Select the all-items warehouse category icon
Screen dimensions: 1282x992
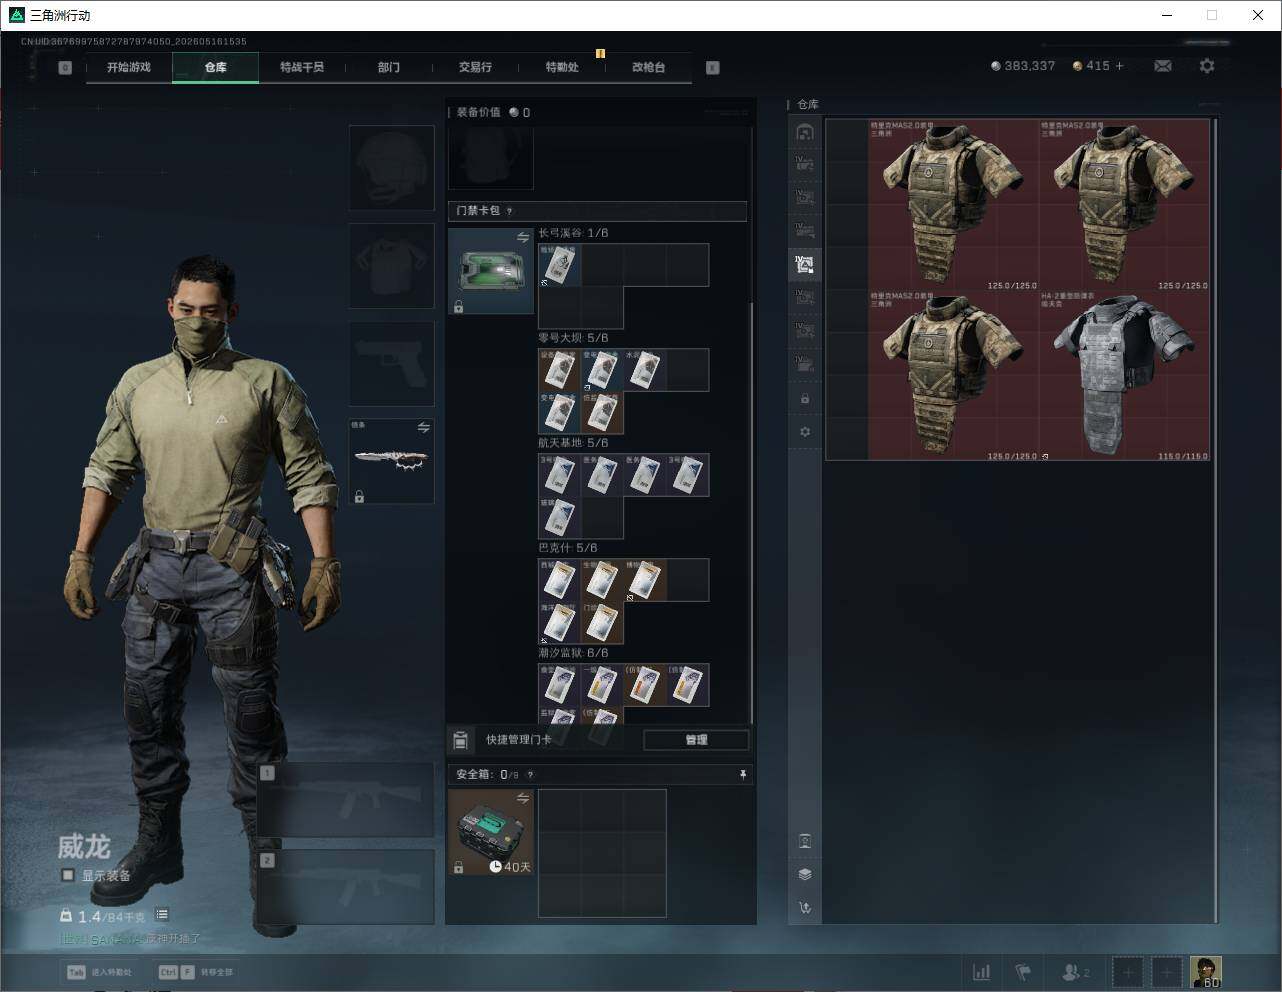pyautogui.click(x=805, y=132)
